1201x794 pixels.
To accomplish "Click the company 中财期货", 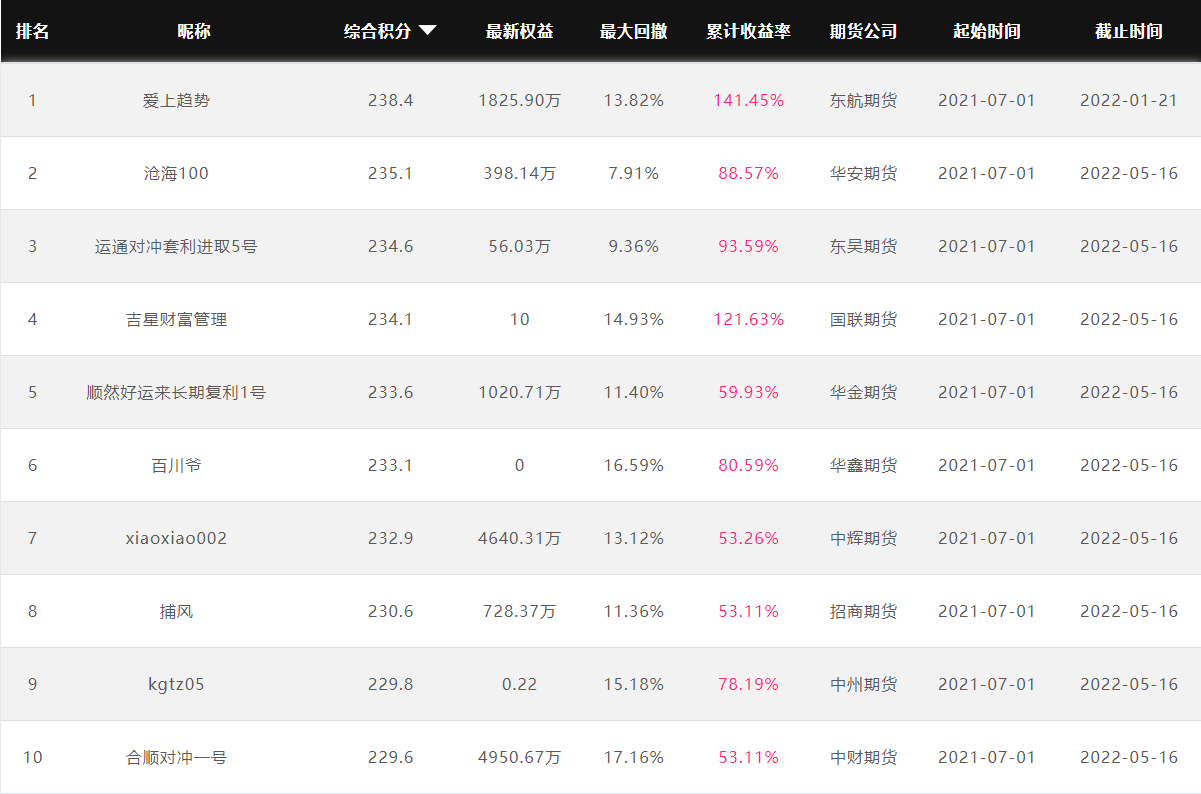I will pos(864,757).
